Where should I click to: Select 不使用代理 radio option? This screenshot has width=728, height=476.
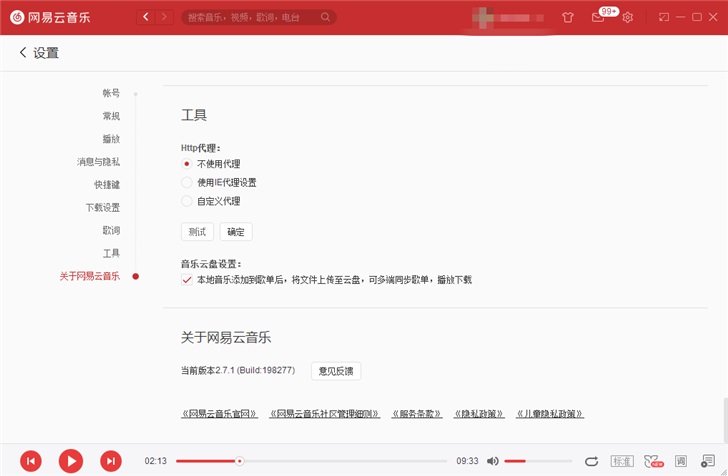186,163
